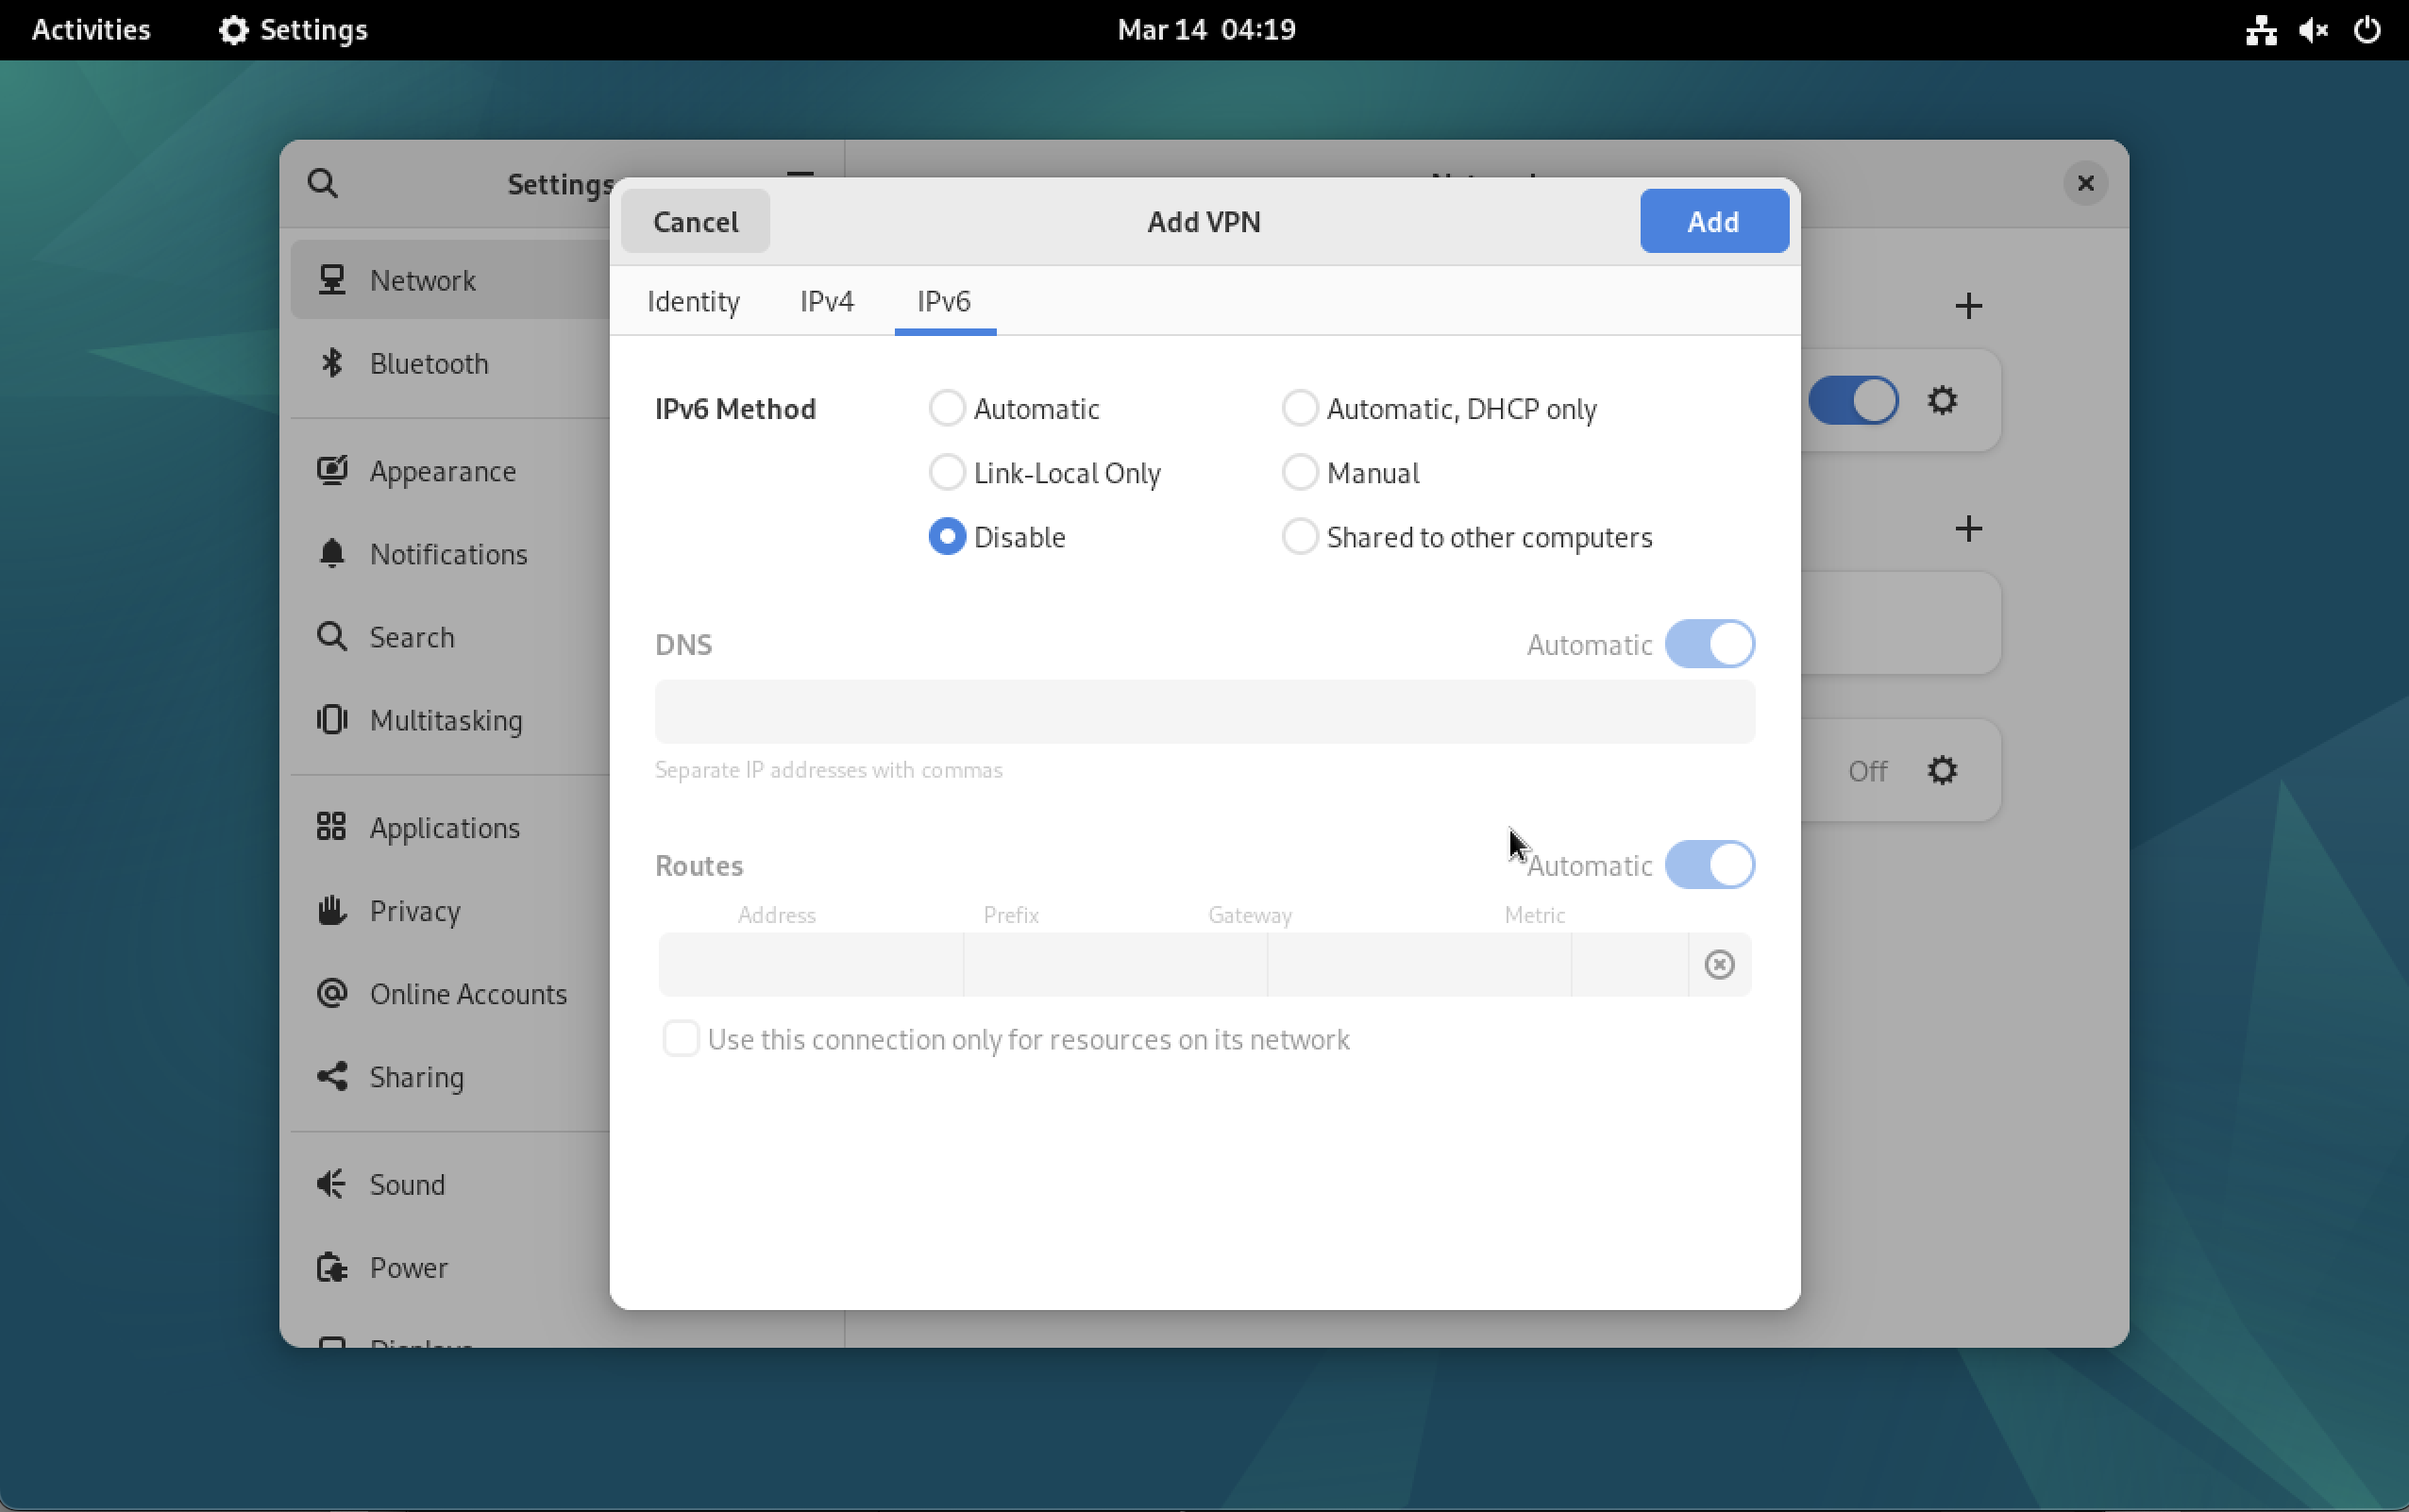Open the Search panel in the sidebar
This screenshot has height=1512, width=2409.
[x=450, y=637]
